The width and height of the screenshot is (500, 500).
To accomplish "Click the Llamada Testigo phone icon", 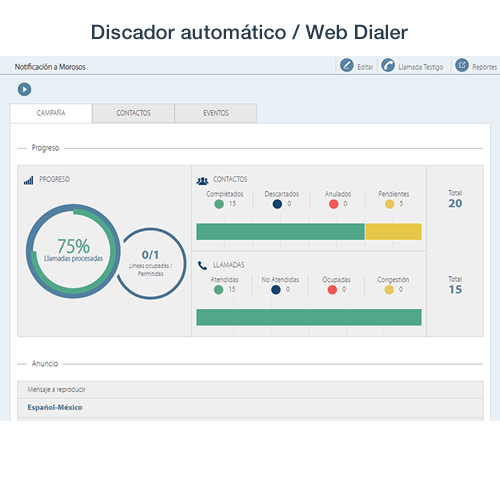I will [x=388, y=65].
